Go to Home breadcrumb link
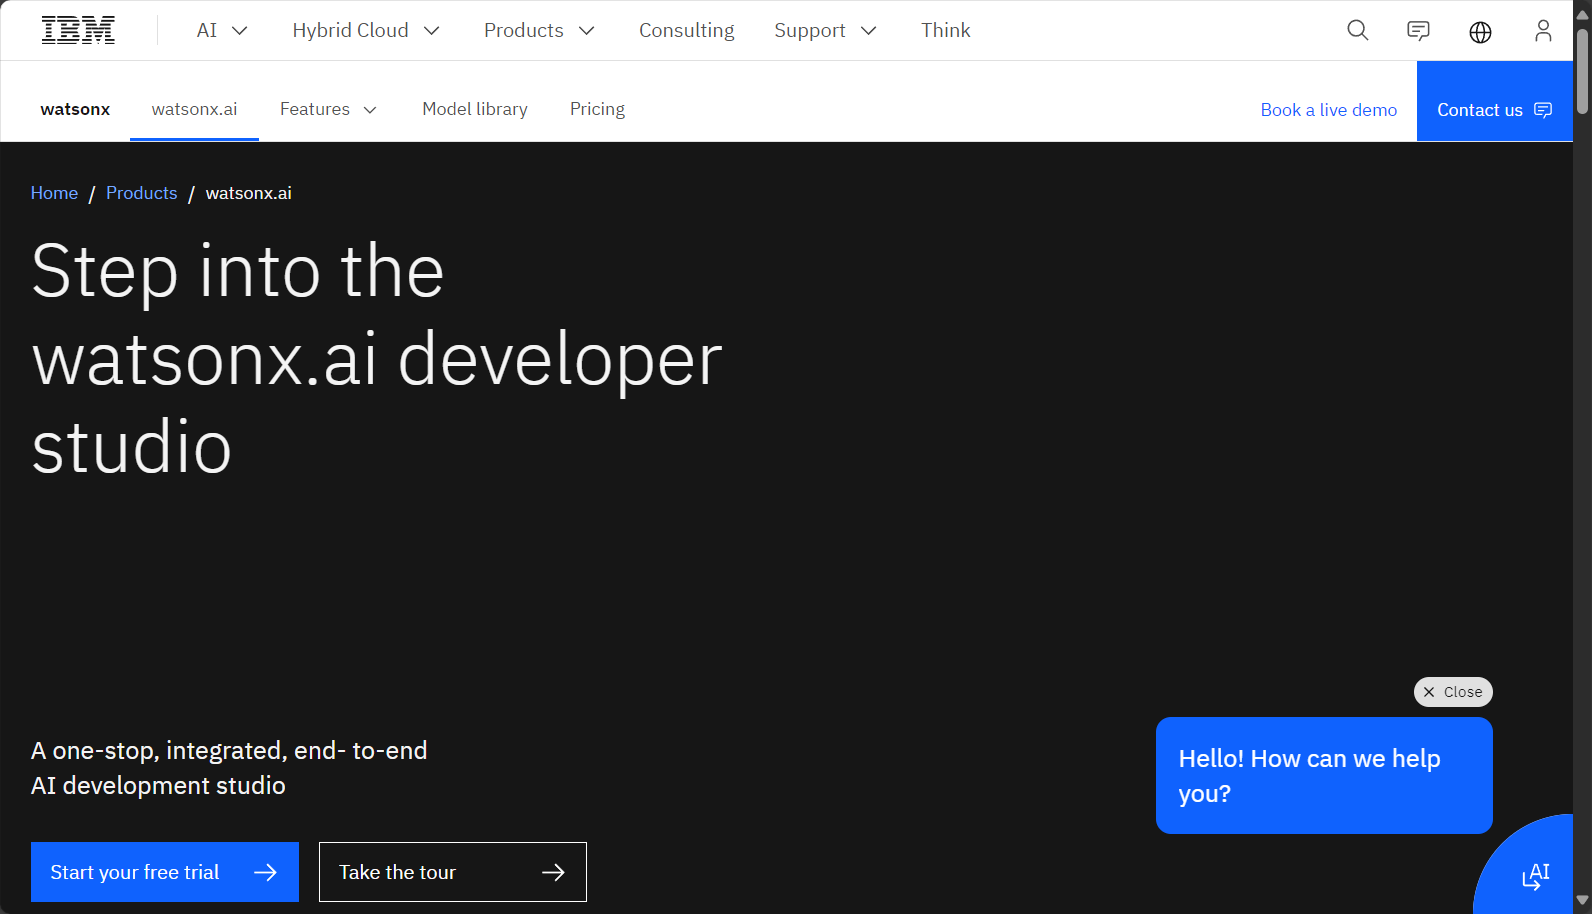Screen dimensions: 1592x914 [x=54, y=193]
